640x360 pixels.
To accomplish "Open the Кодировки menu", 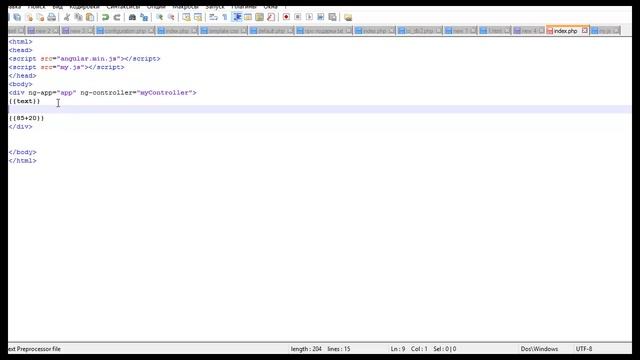I will click(x=84, y=7).
